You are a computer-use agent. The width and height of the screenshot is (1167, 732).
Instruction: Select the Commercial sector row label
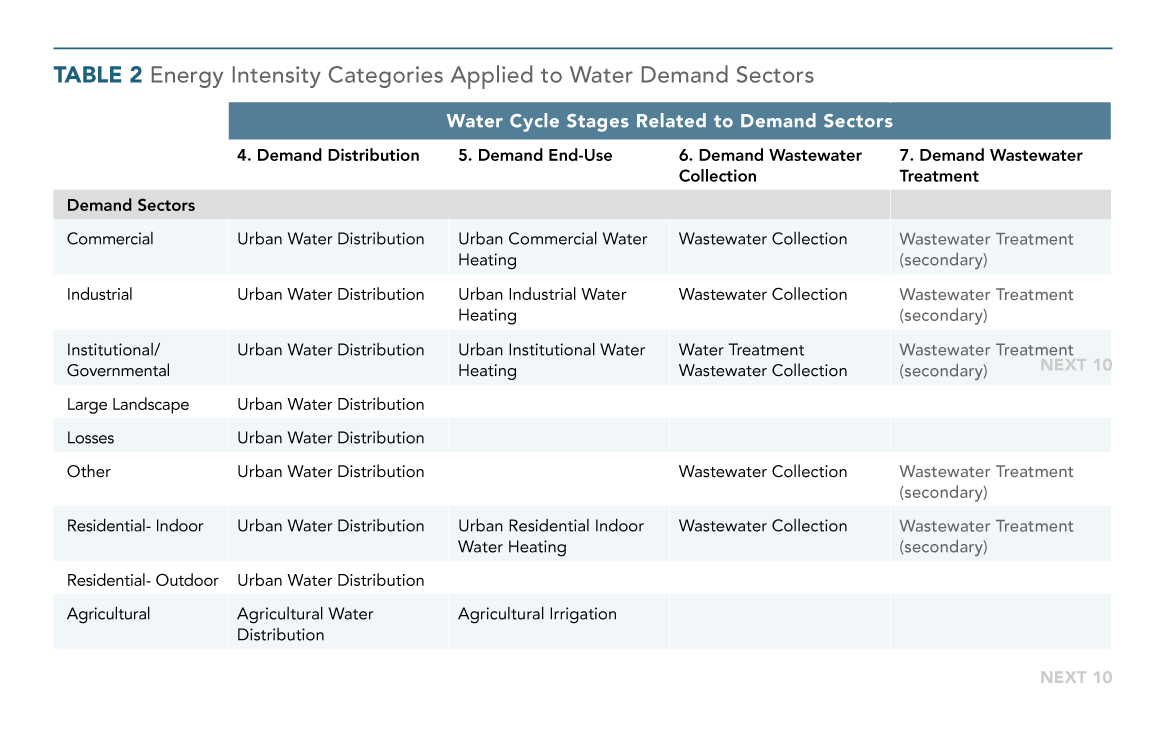click(x=110, y=239)
